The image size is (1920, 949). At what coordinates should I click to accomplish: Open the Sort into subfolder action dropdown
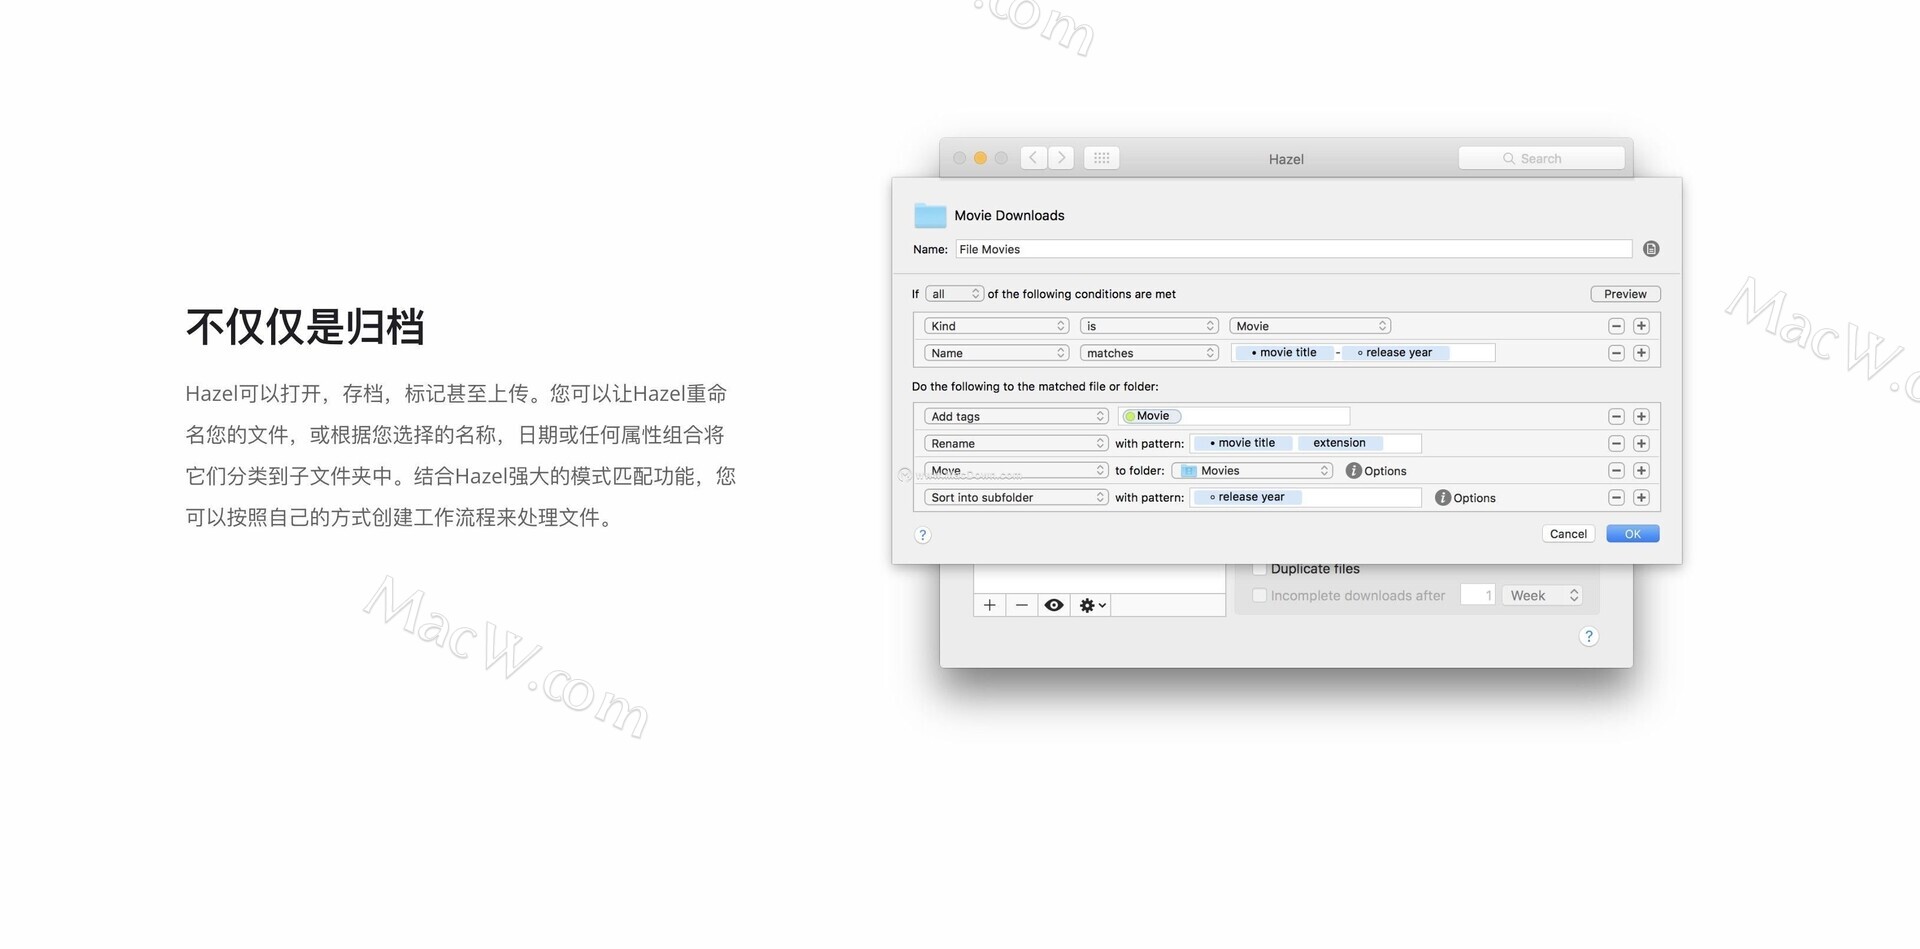(x=1016, y=497)
